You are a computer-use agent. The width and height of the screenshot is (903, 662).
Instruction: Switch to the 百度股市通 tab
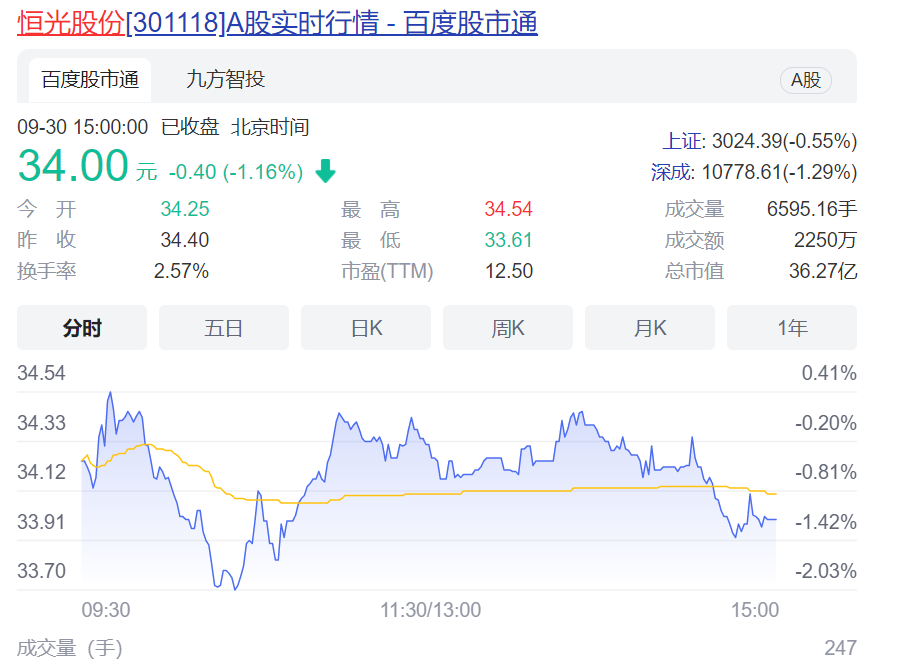click(90, 80)
